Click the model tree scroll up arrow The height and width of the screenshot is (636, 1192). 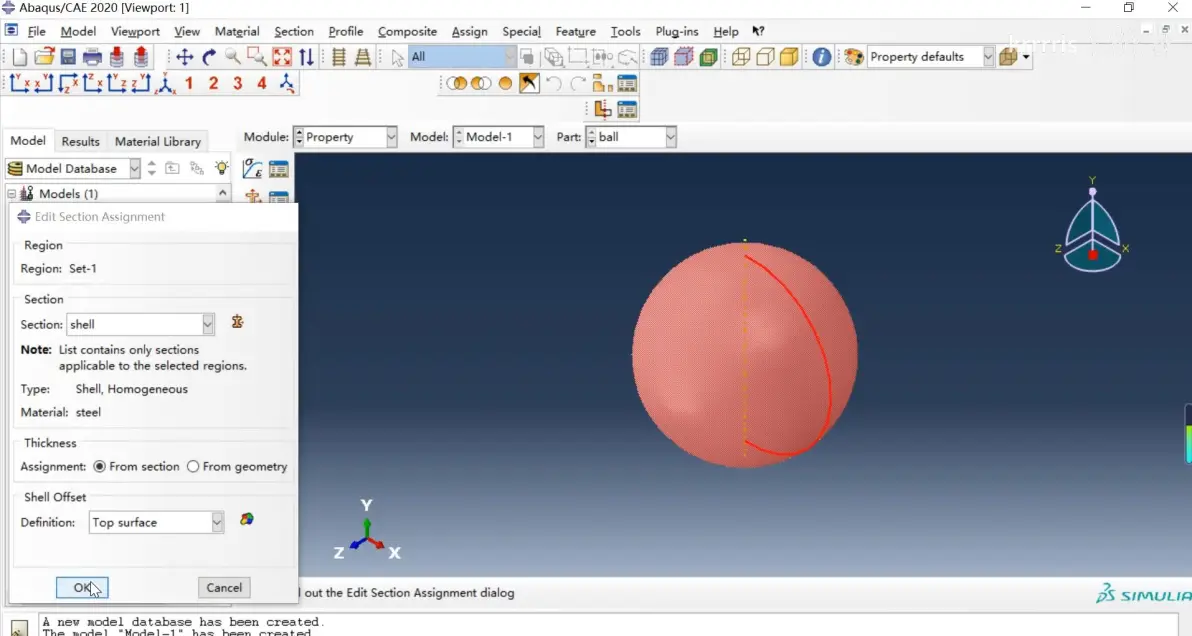[x=222, y=193]
